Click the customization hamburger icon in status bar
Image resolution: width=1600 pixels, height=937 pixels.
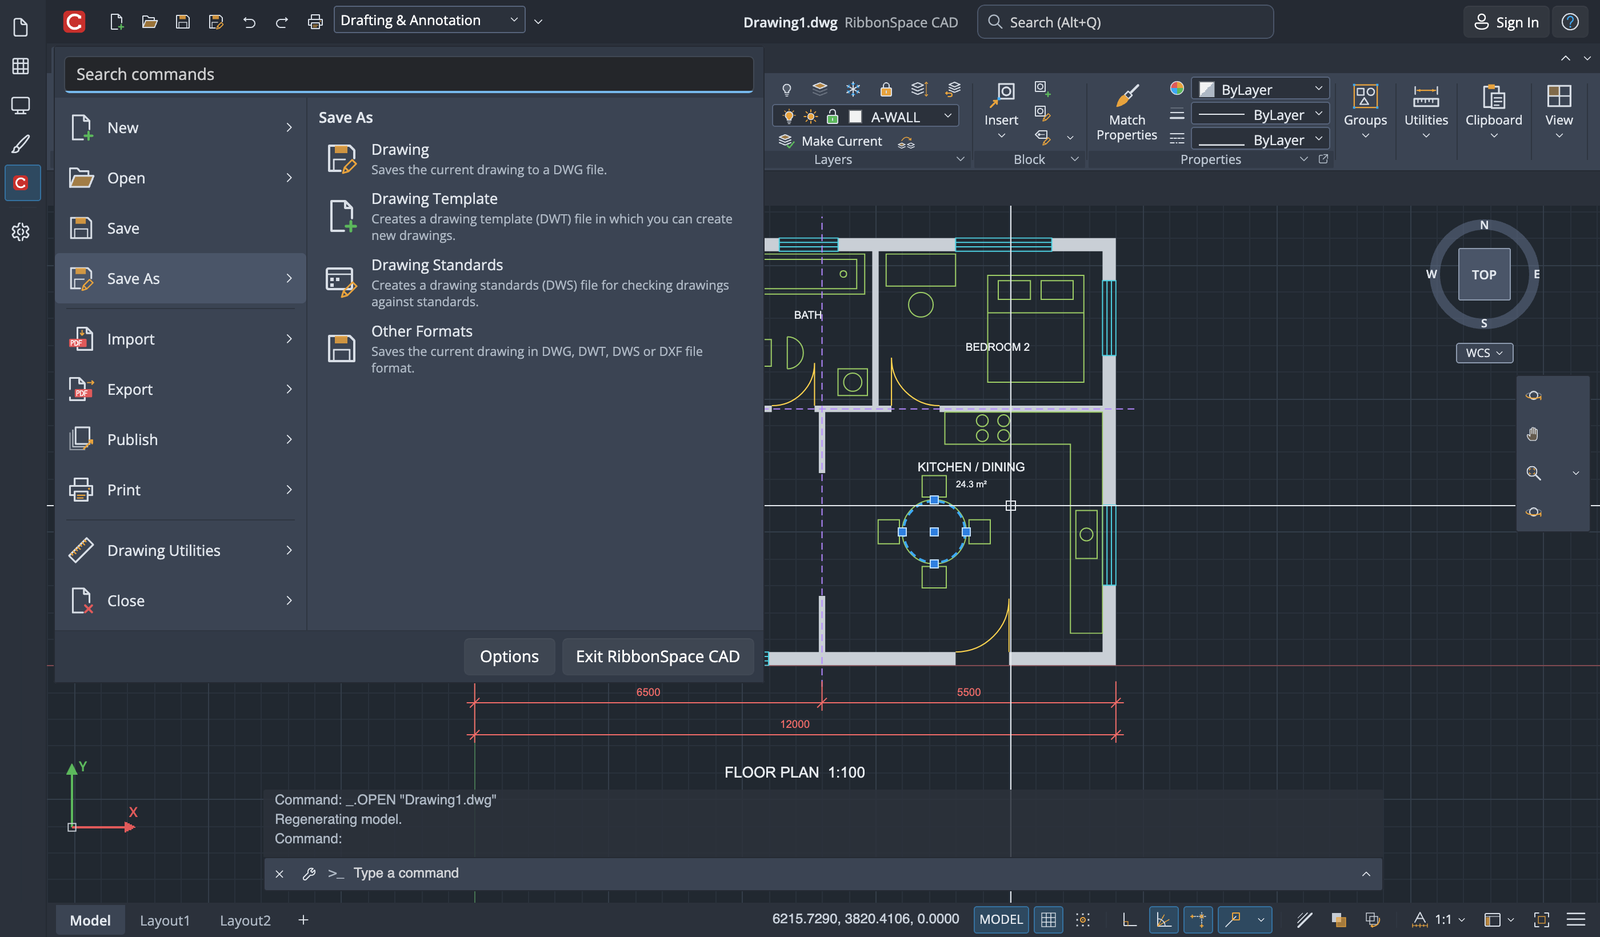1576,919
